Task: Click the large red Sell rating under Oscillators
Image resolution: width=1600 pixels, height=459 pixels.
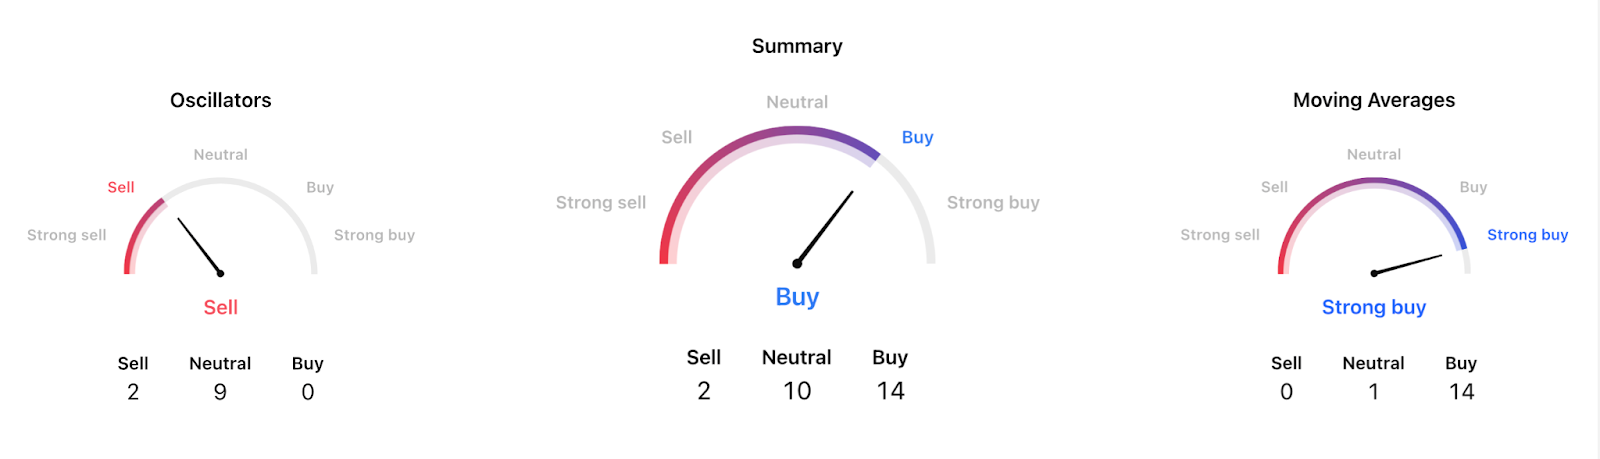Action: click(220, 307)
